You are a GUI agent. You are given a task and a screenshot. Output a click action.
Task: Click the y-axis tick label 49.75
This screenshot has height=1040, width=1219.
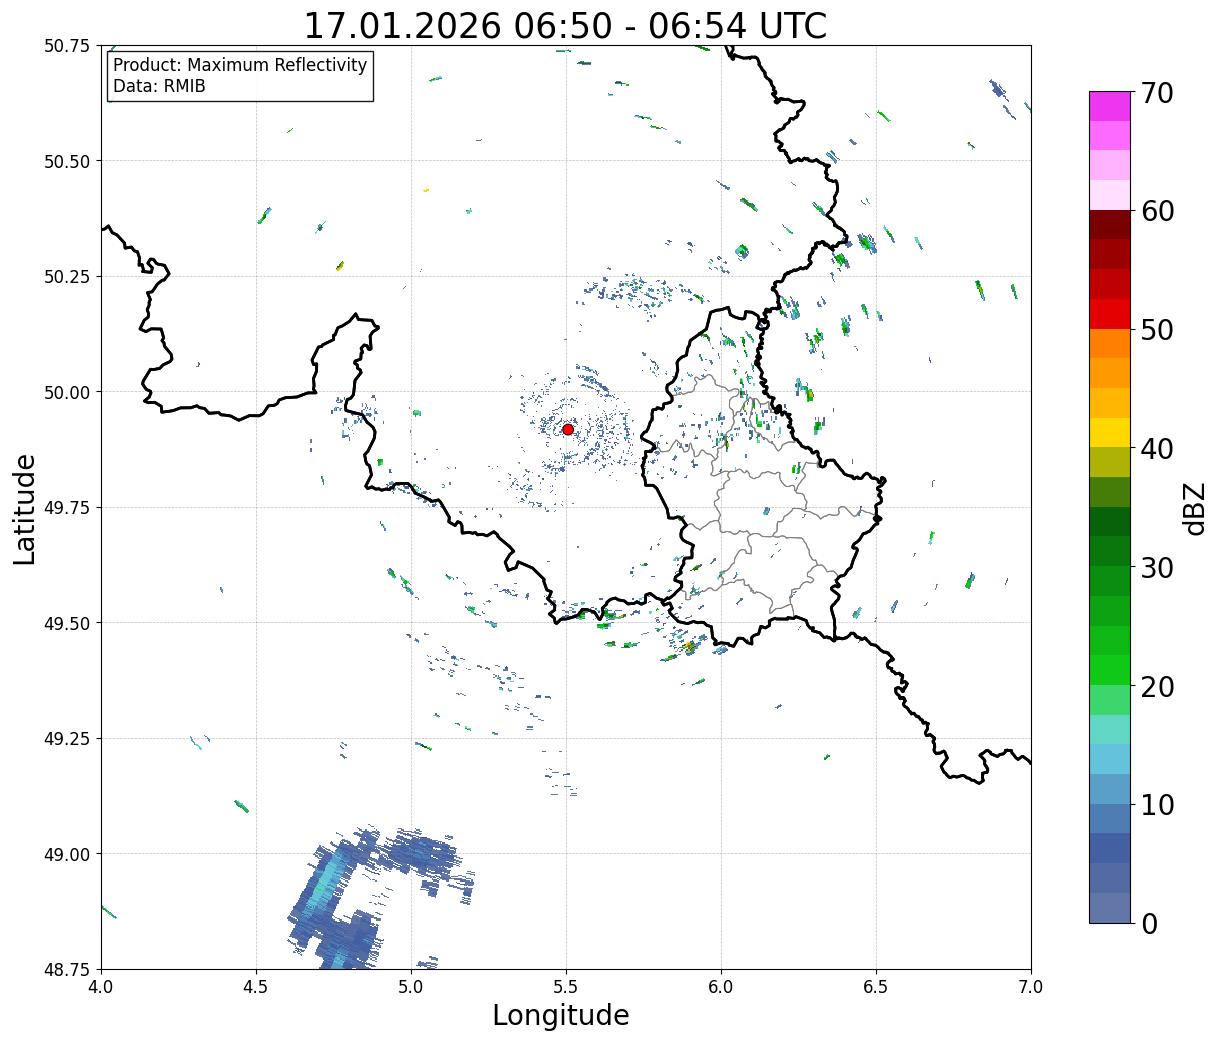point(67,508)
